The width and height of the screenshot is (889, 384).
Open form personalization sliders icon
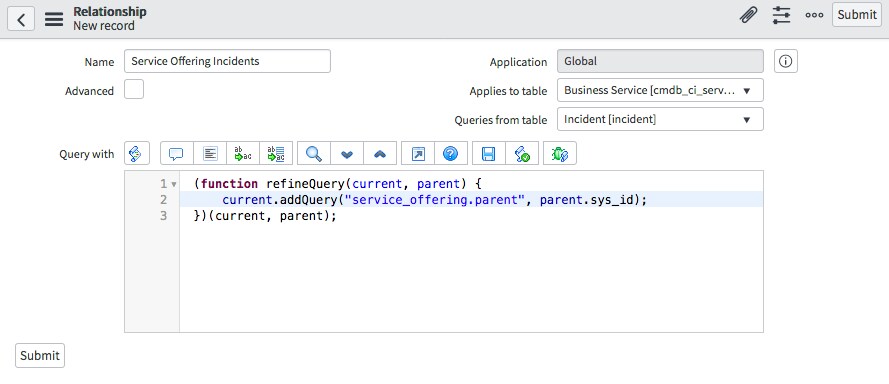(x=781, y=15)
